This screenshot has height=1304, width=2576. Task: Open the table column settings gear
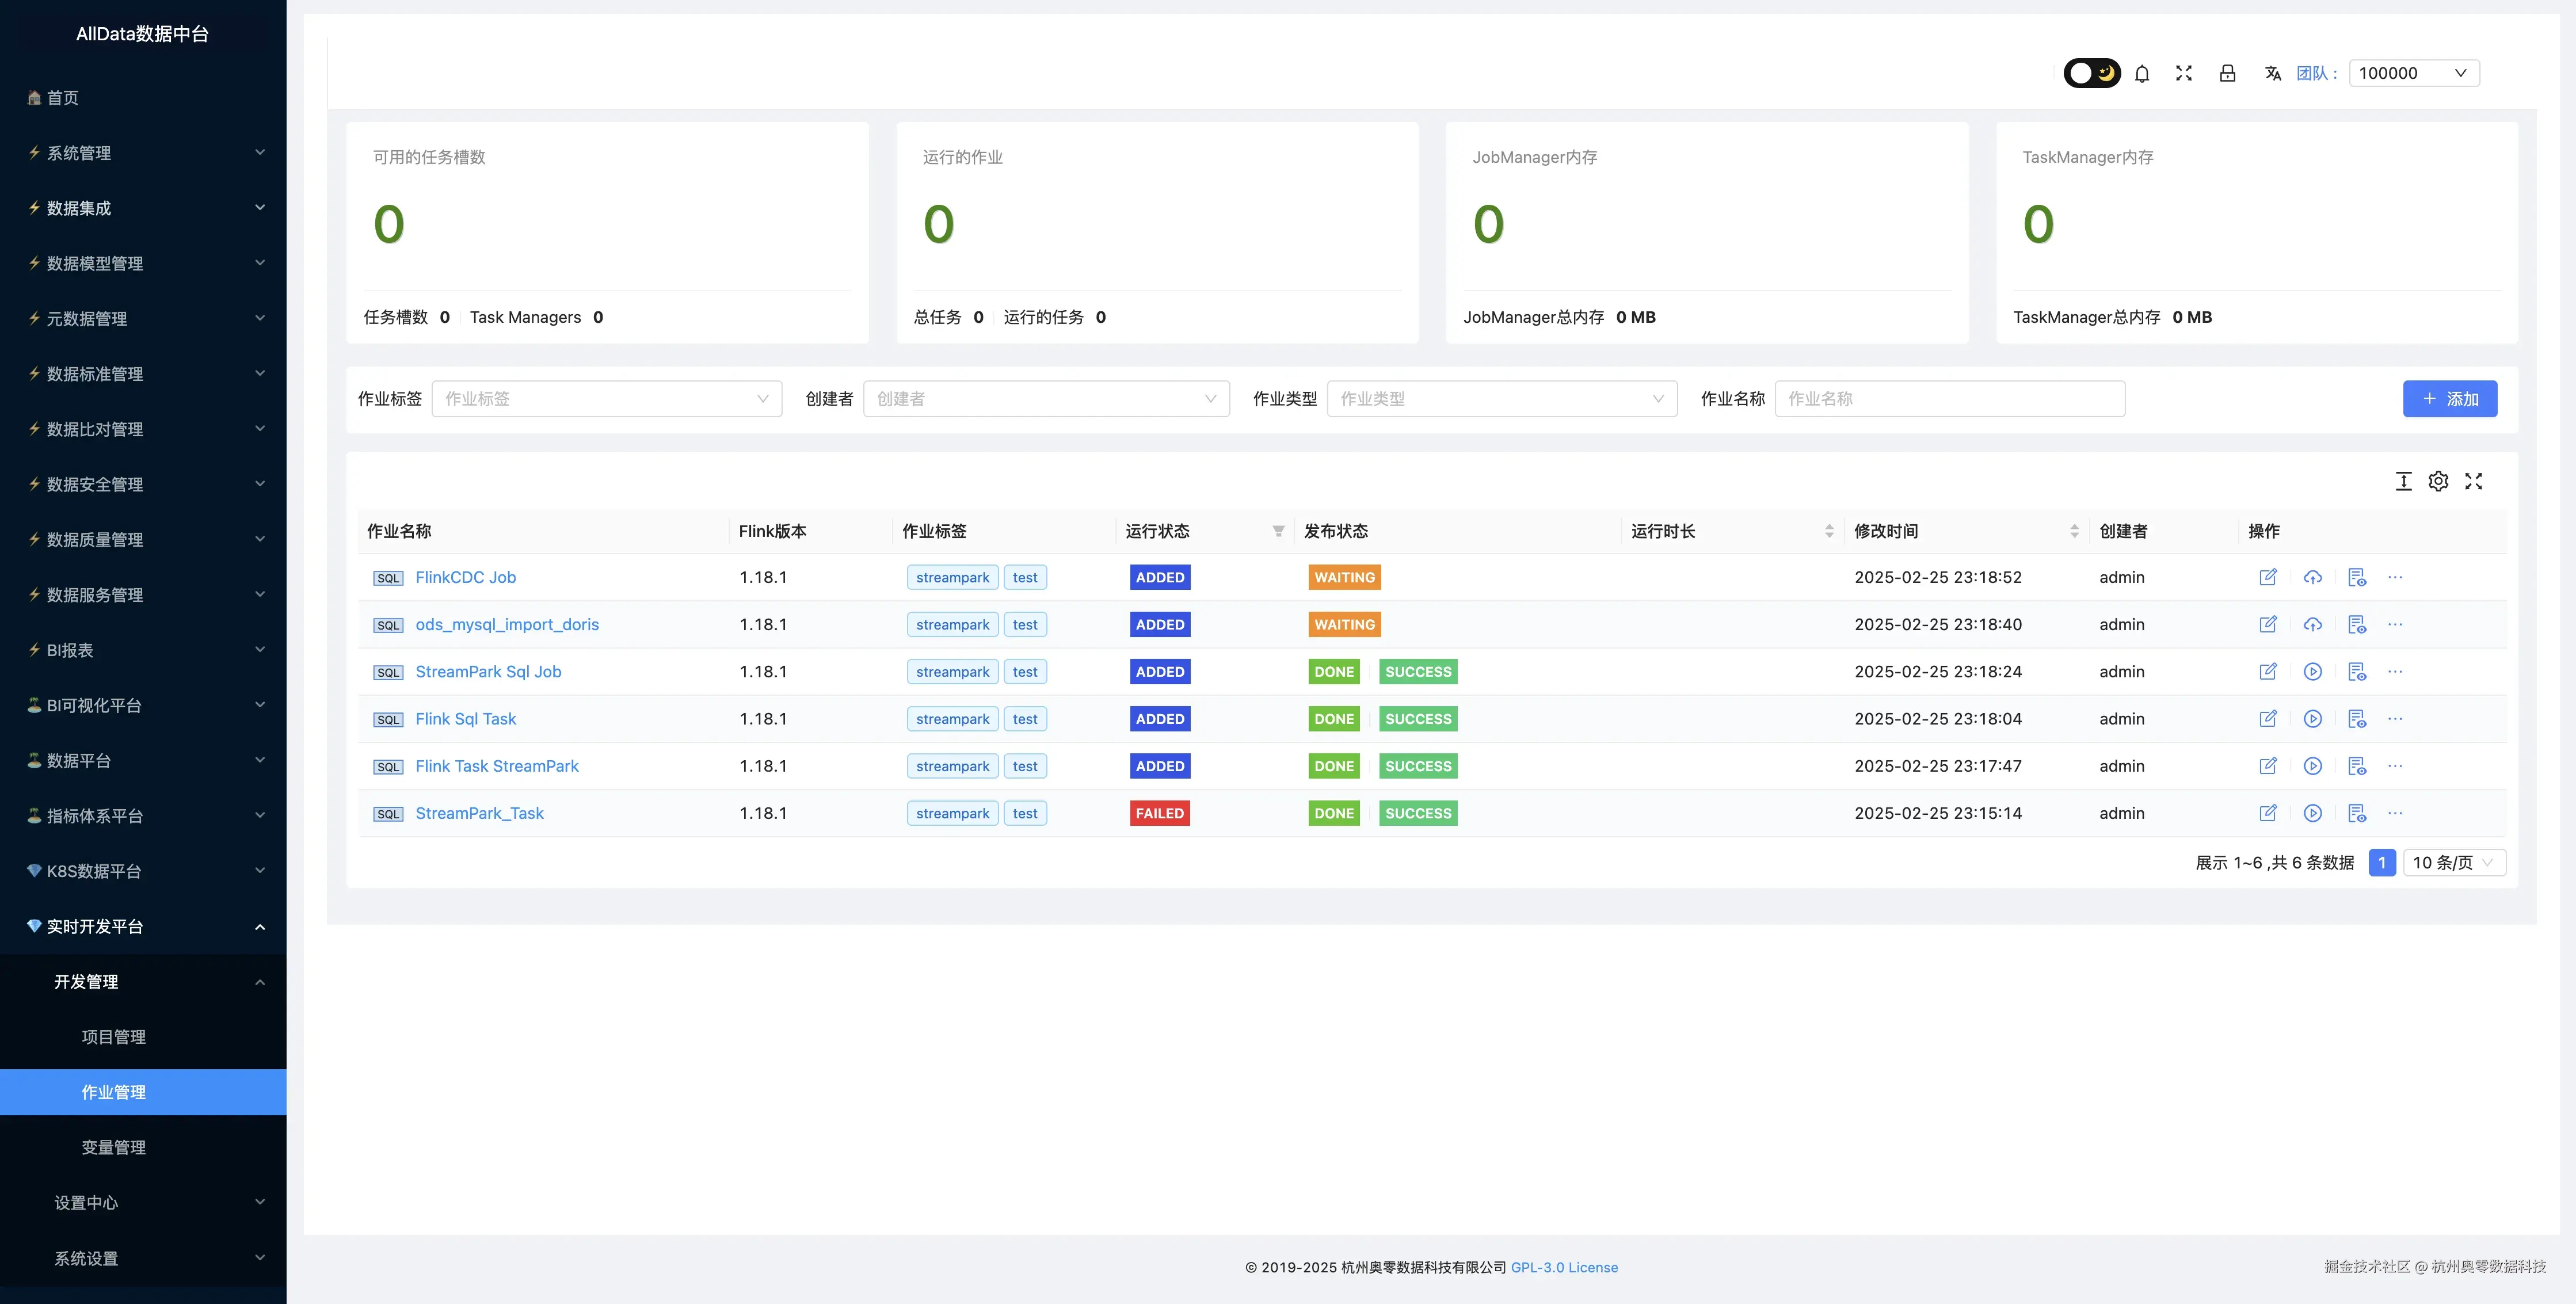click(2438, 481)
